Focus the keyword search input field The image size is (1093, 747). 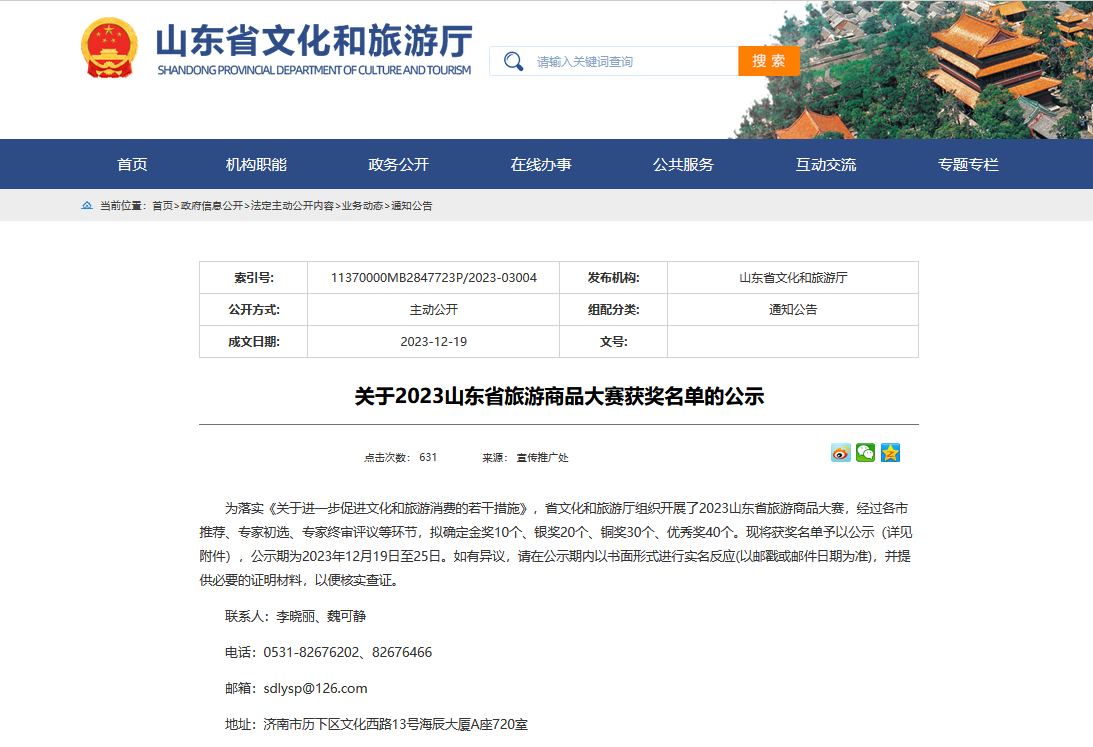point(630,62)
